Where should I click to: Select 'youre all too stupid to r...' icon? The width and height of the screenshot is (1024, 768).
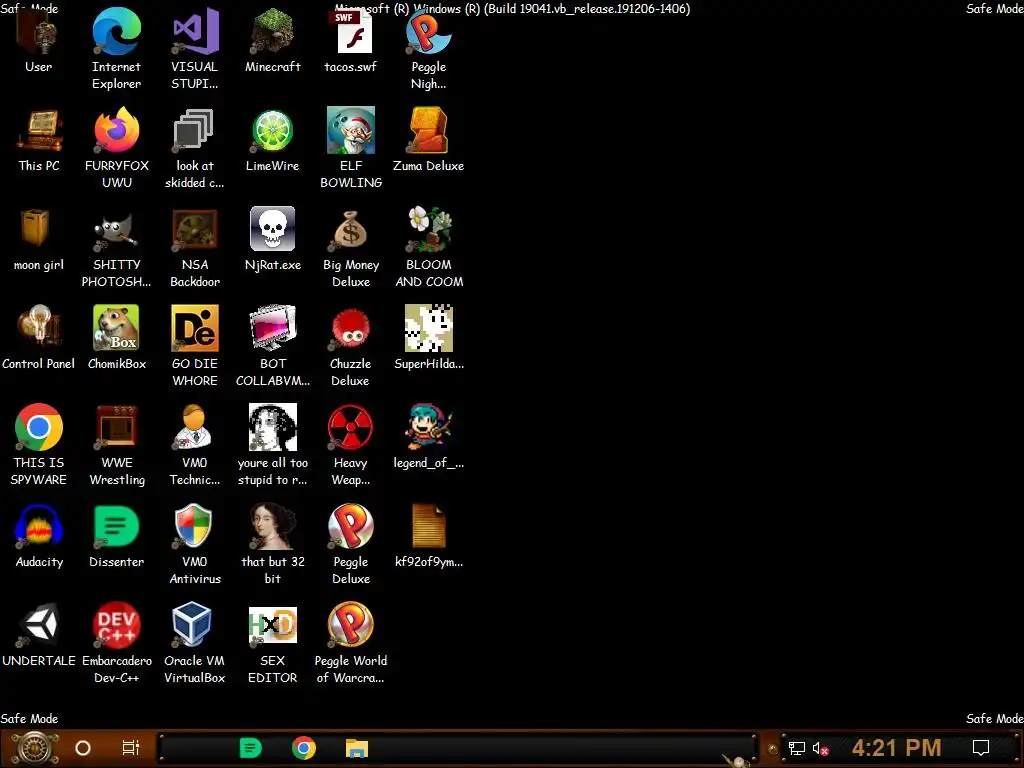click(x=272, y=428)
